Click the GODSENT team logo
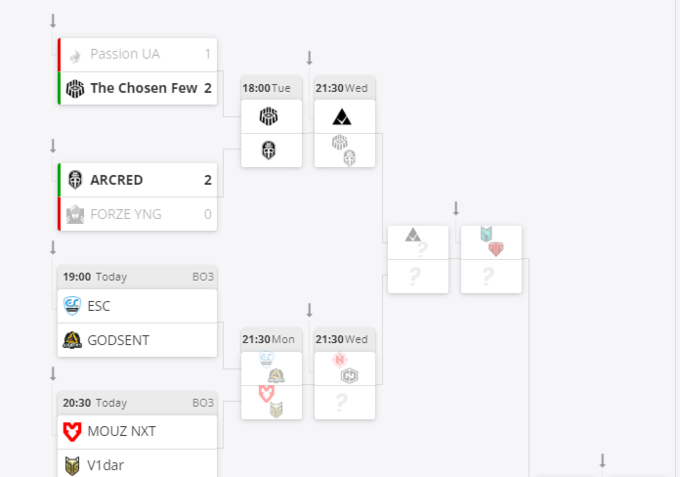The height and width of the screenshot is (477, 680). tap(72, 340)
